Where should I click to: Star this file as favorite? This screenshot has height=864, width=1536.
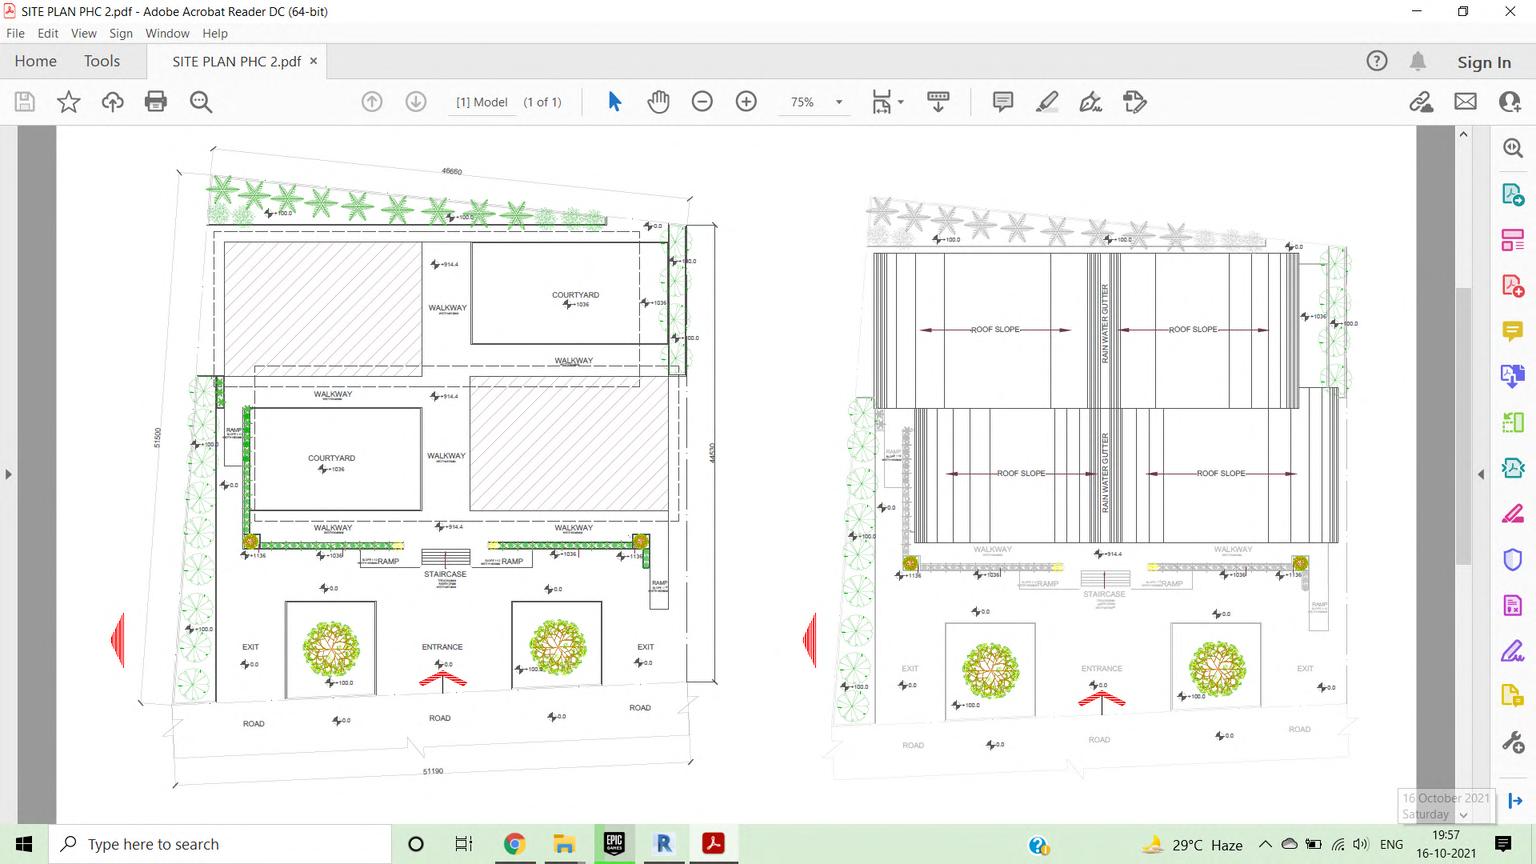coord(69,102)
